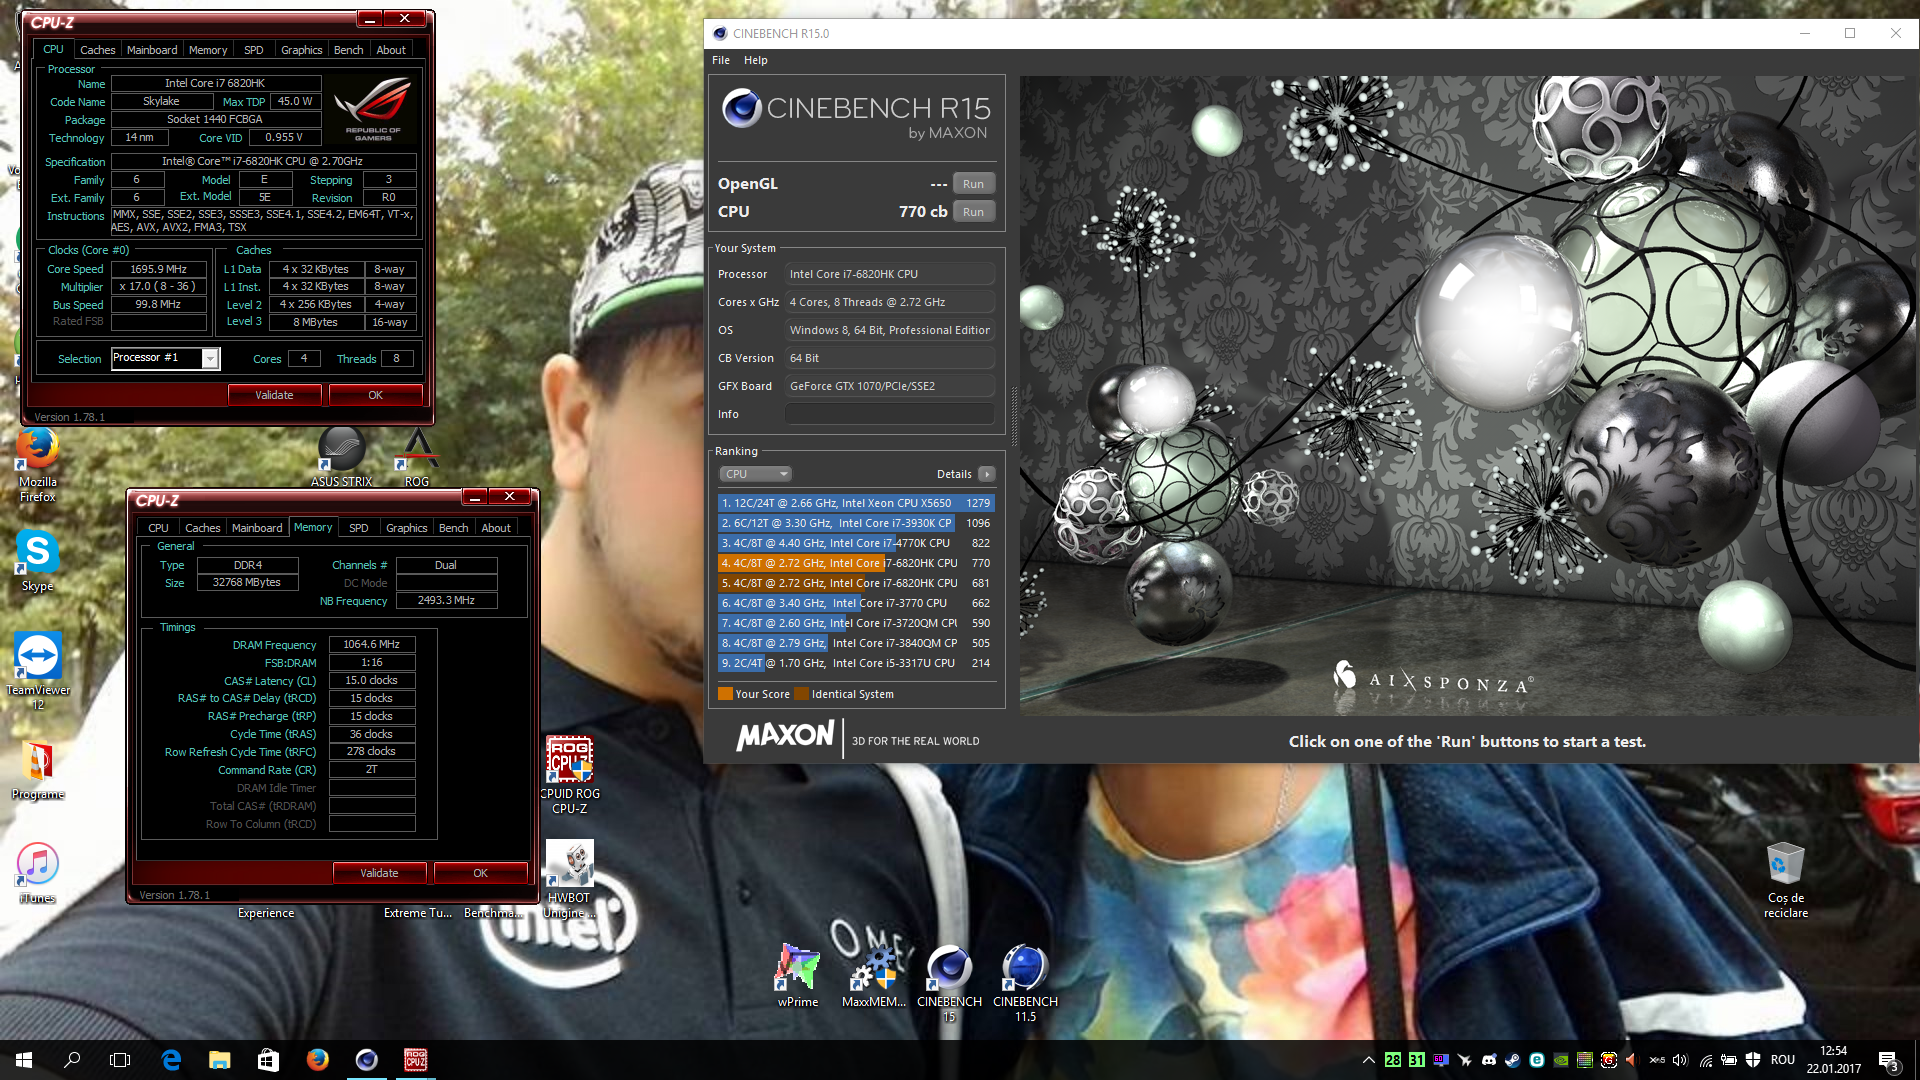The height and width of the screenshot is (1080, 1920).
Task: Open the Mozilla Firefox desktop shortcut
Action: (37, 465)
